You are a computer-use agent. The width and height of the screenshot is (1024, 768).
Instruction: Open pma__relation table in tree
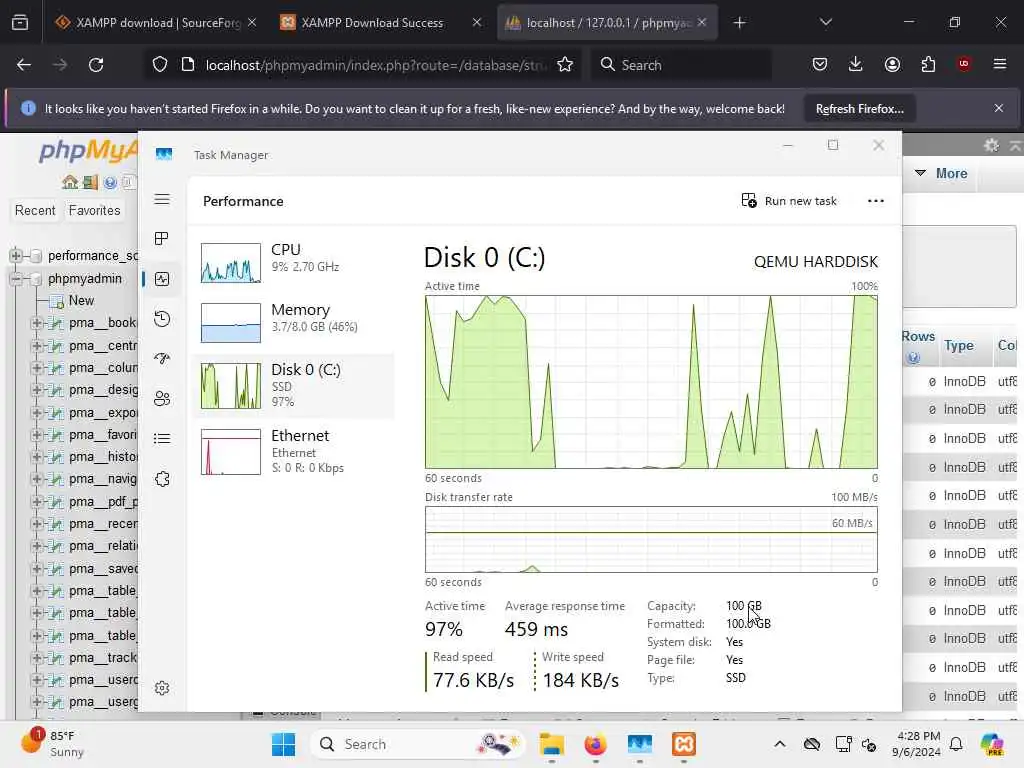click(103, 545)
